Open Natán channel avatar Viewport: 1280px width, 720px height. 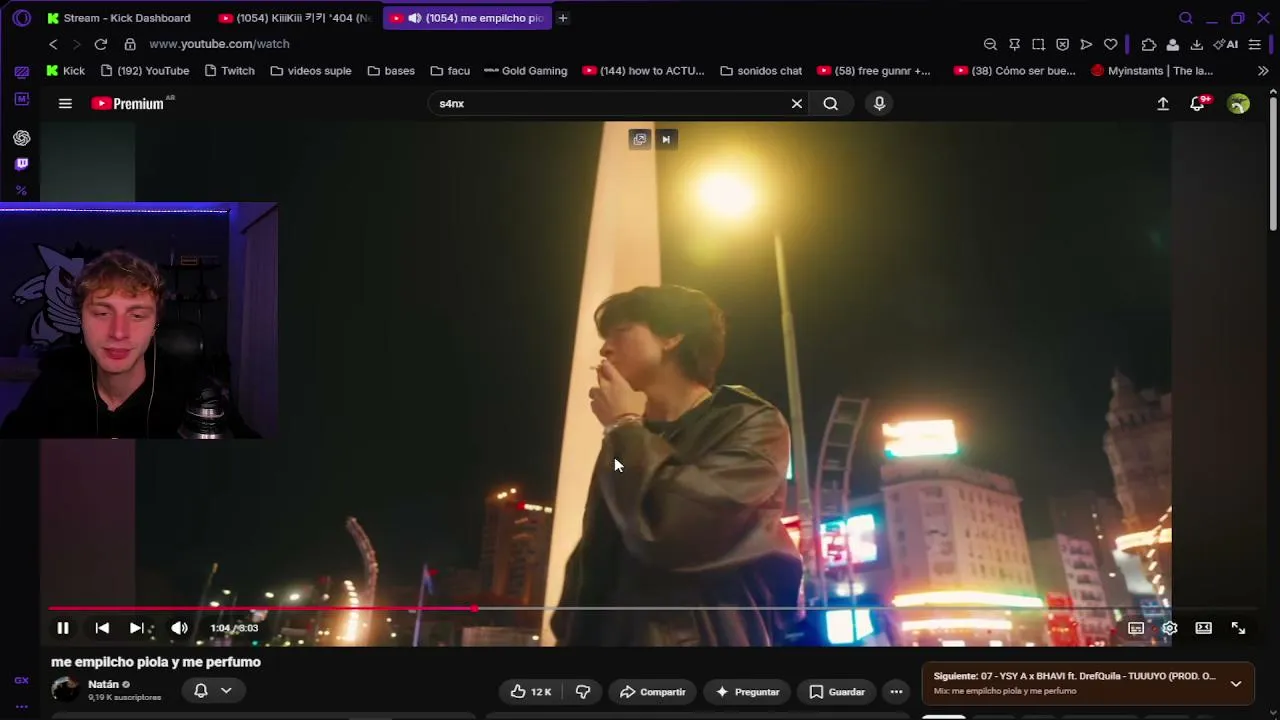pos(65,690)
